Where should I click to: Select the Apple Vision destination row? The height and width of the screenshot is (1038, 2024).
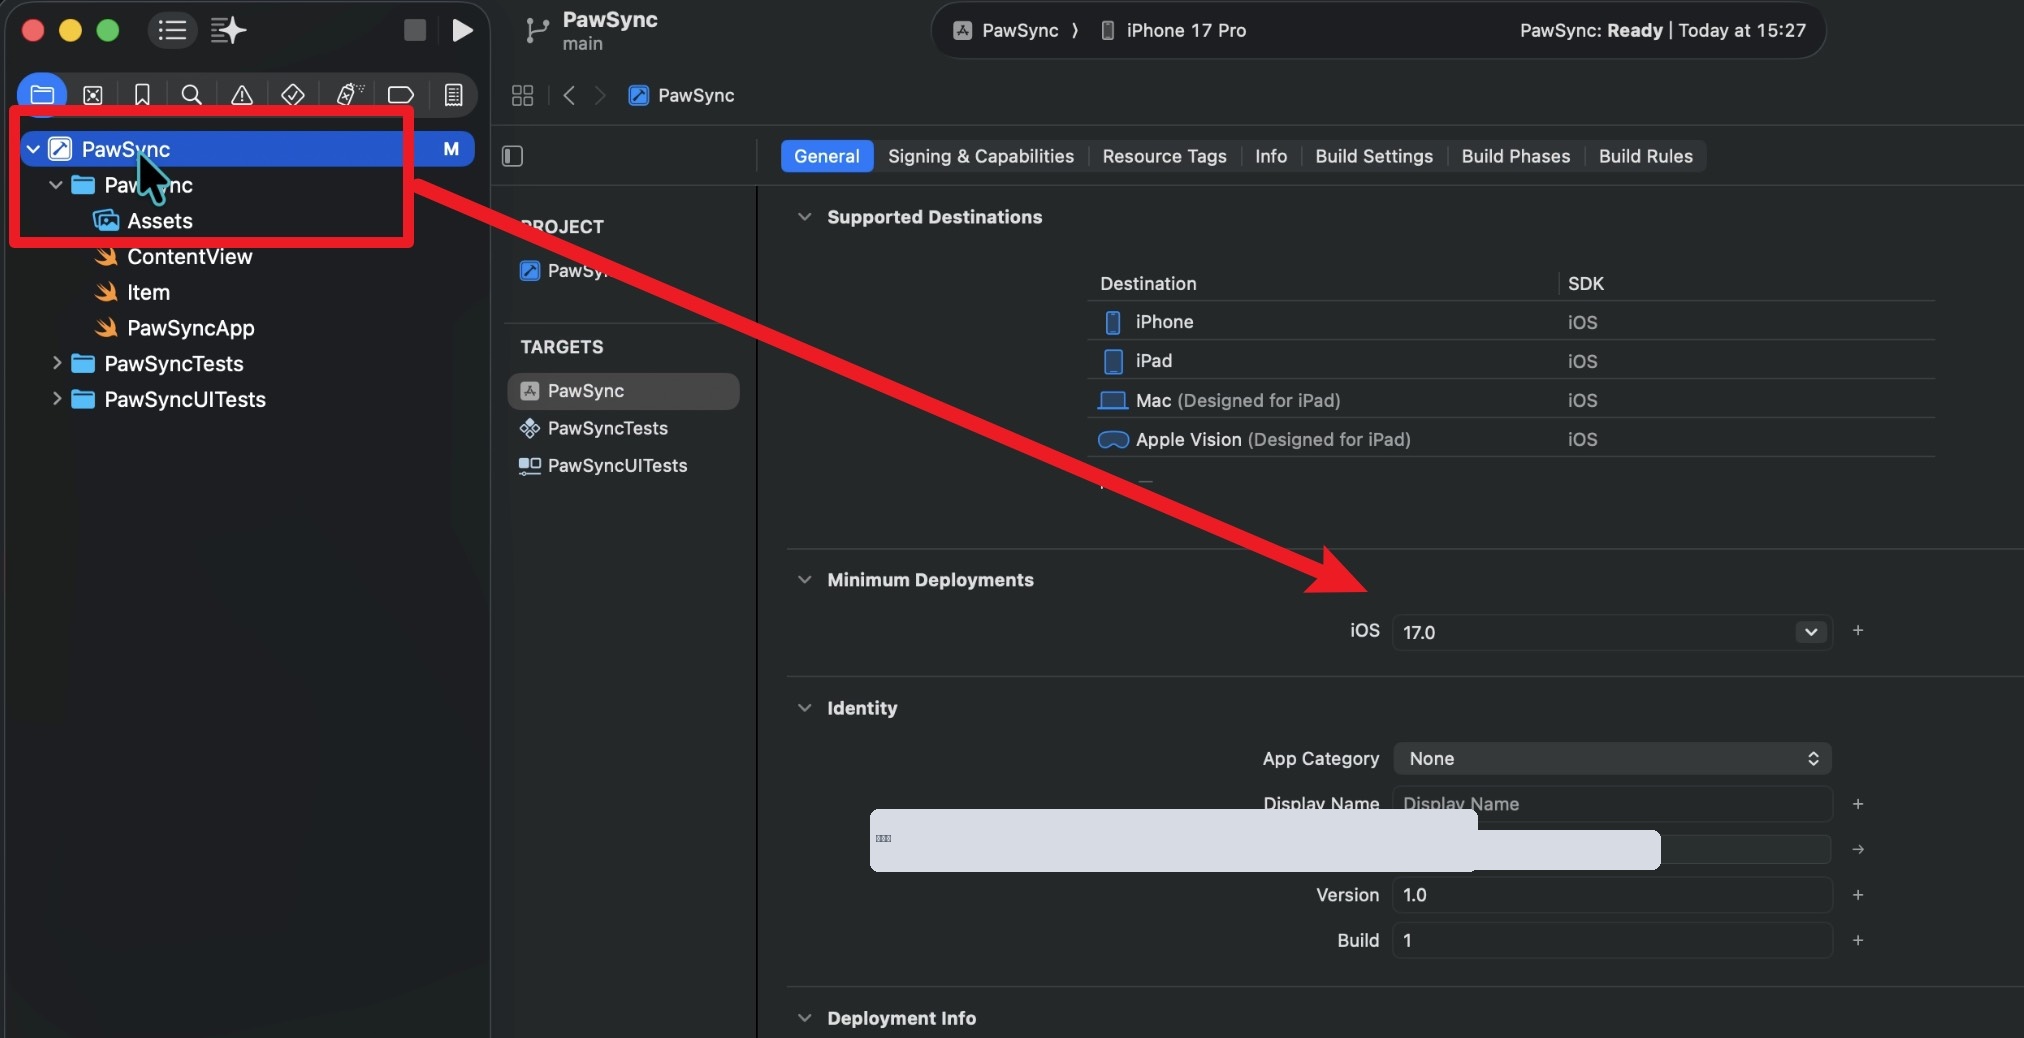[x=1510, y=439]
